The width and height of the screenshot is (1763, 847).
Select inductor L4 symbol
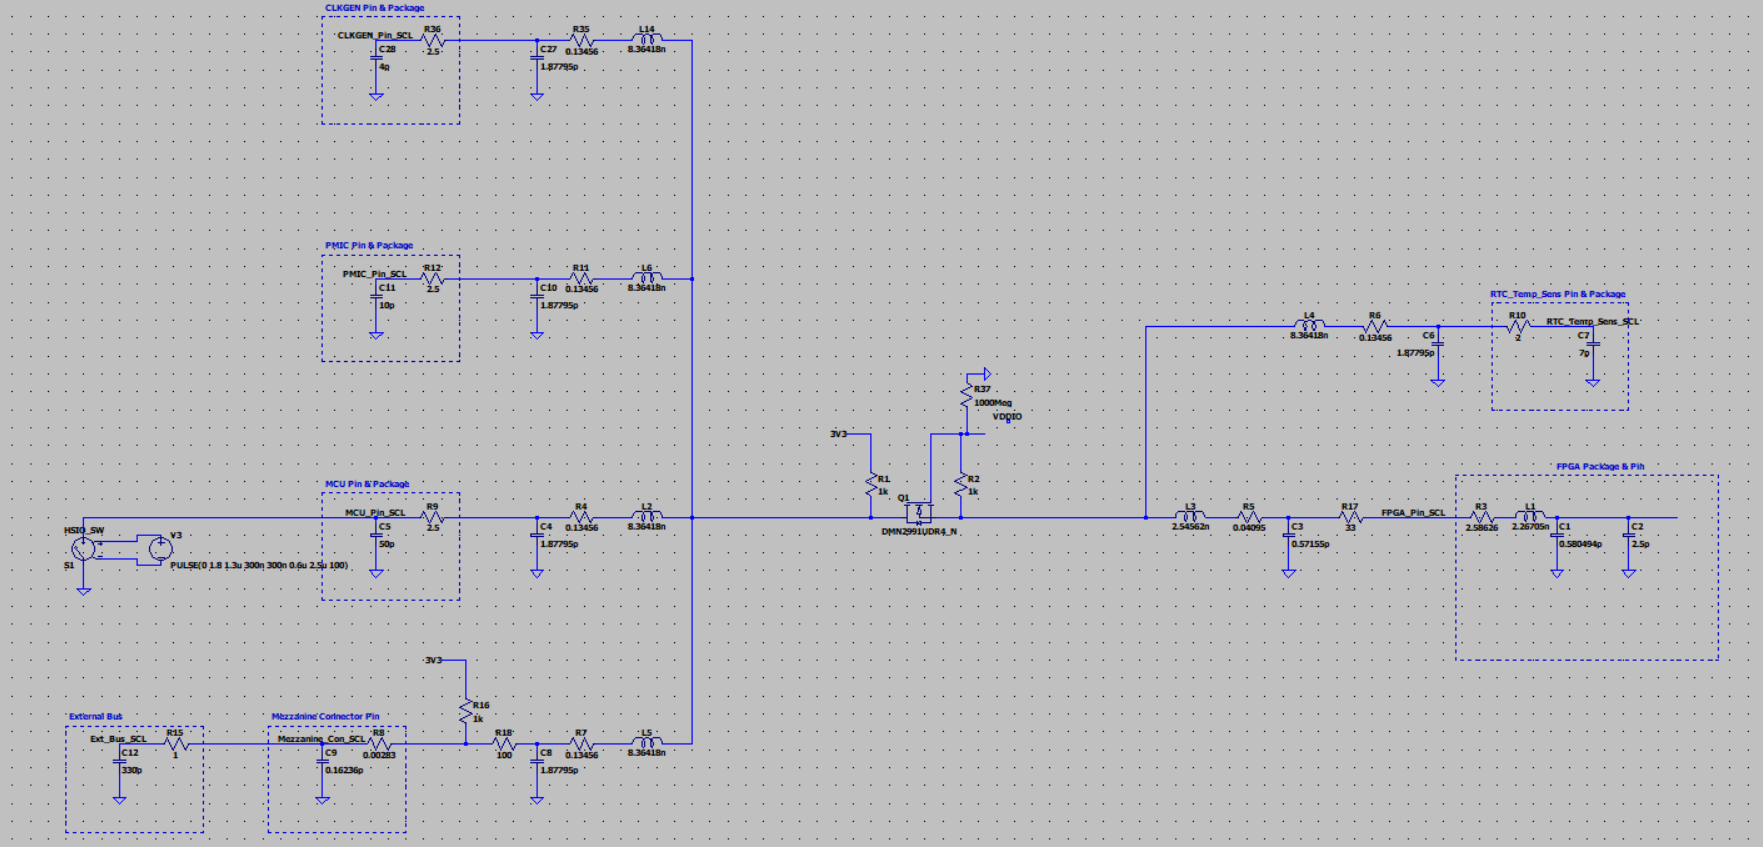coord(1309,325)
